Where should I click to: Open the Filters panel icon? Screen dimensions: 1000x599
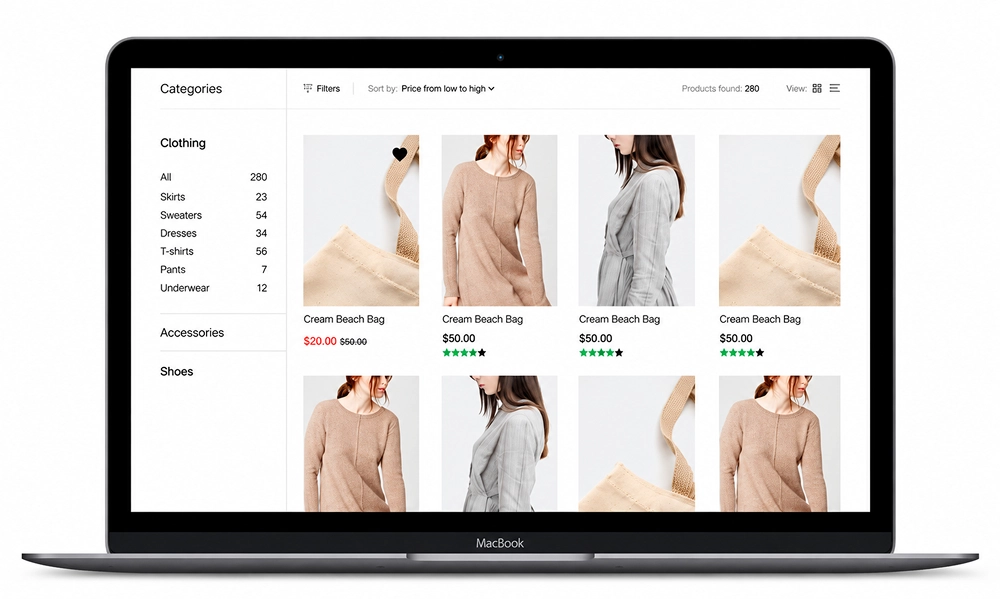pos(307,88)
